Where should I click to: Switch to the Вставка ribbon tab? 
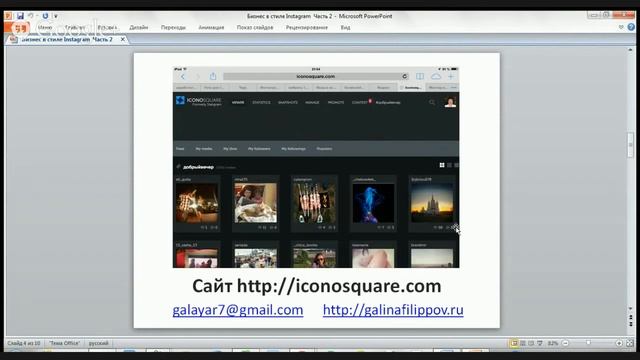[x=107, y=28]
